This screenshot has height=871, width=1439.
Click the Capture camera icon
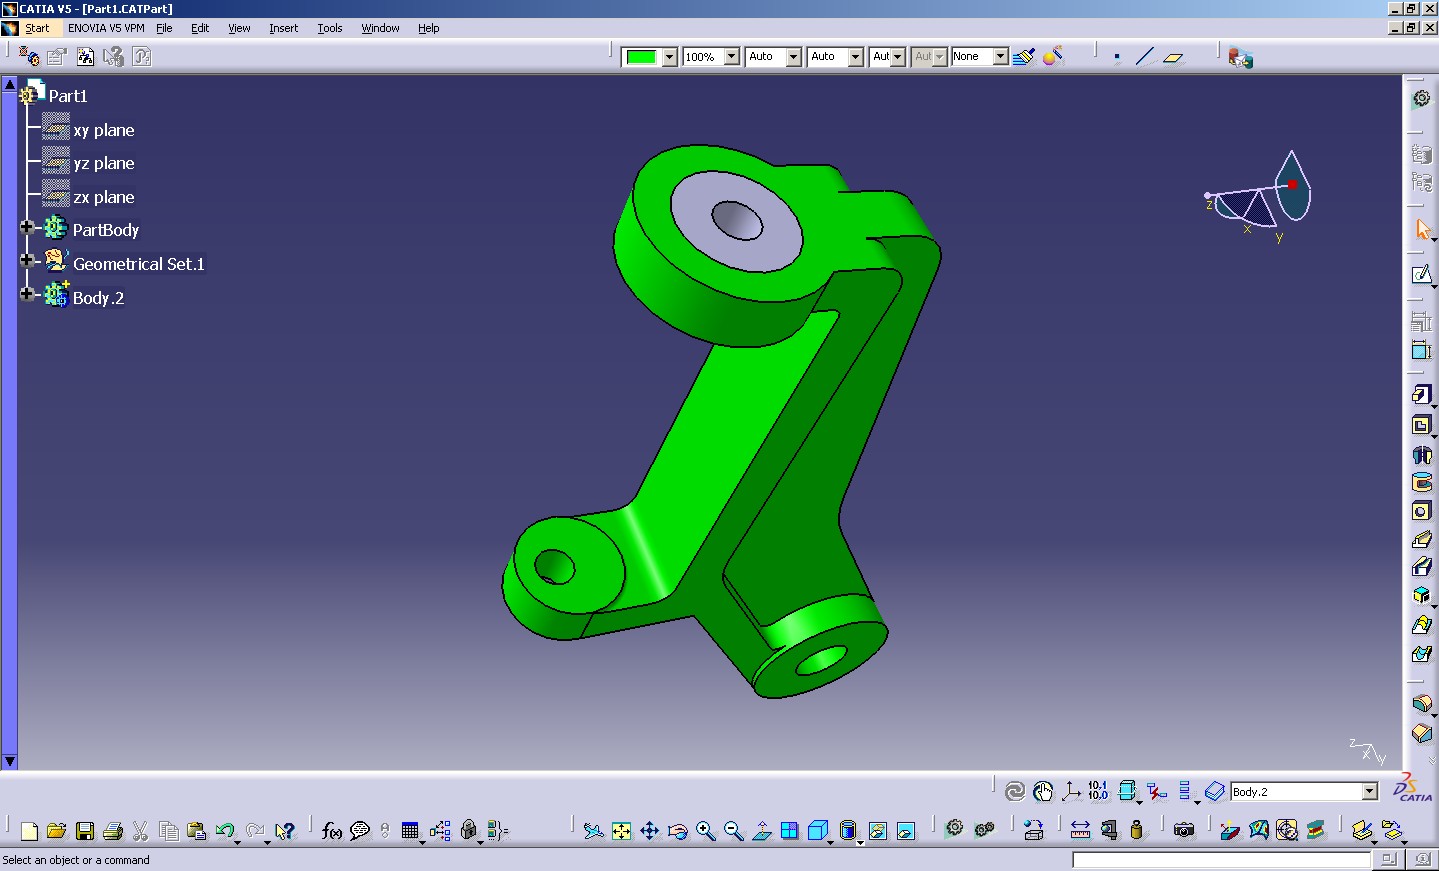point(1184,830)
